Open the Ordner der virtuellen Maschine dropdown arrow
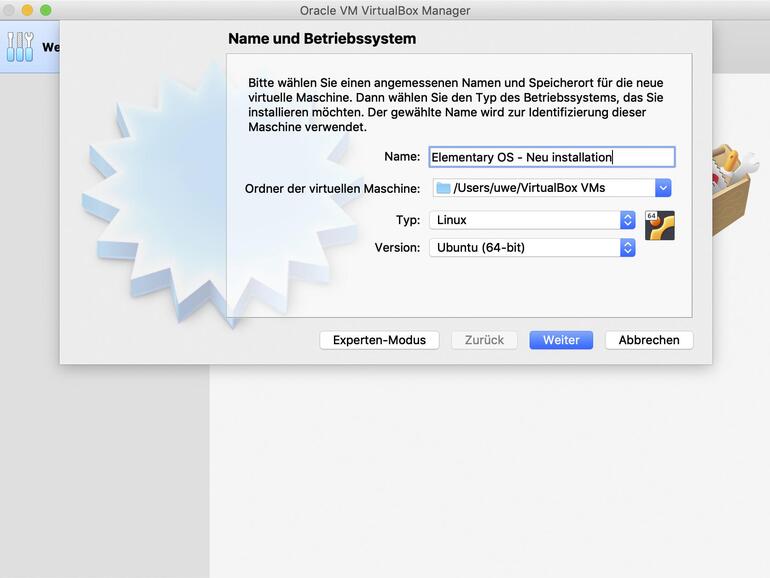This screenshot has width=770, height=578. click(663, 188)
